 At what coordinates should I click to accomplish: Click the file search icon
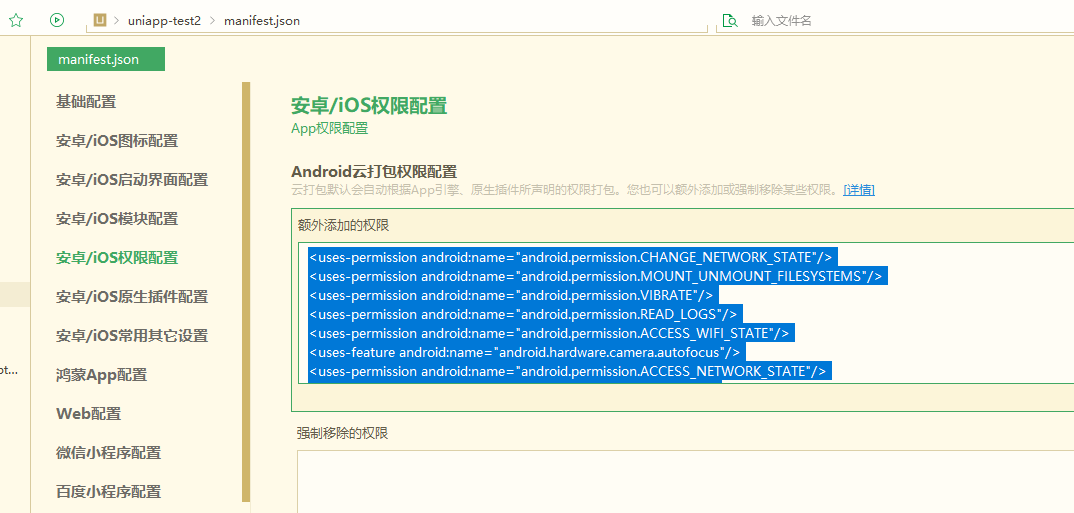point(731,21)
